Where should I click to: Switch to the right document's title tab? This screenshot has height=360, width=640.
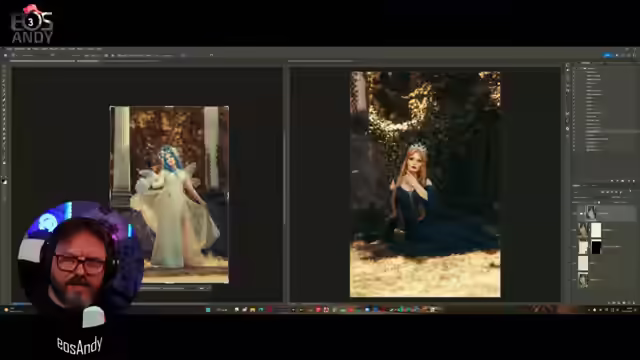321,61
